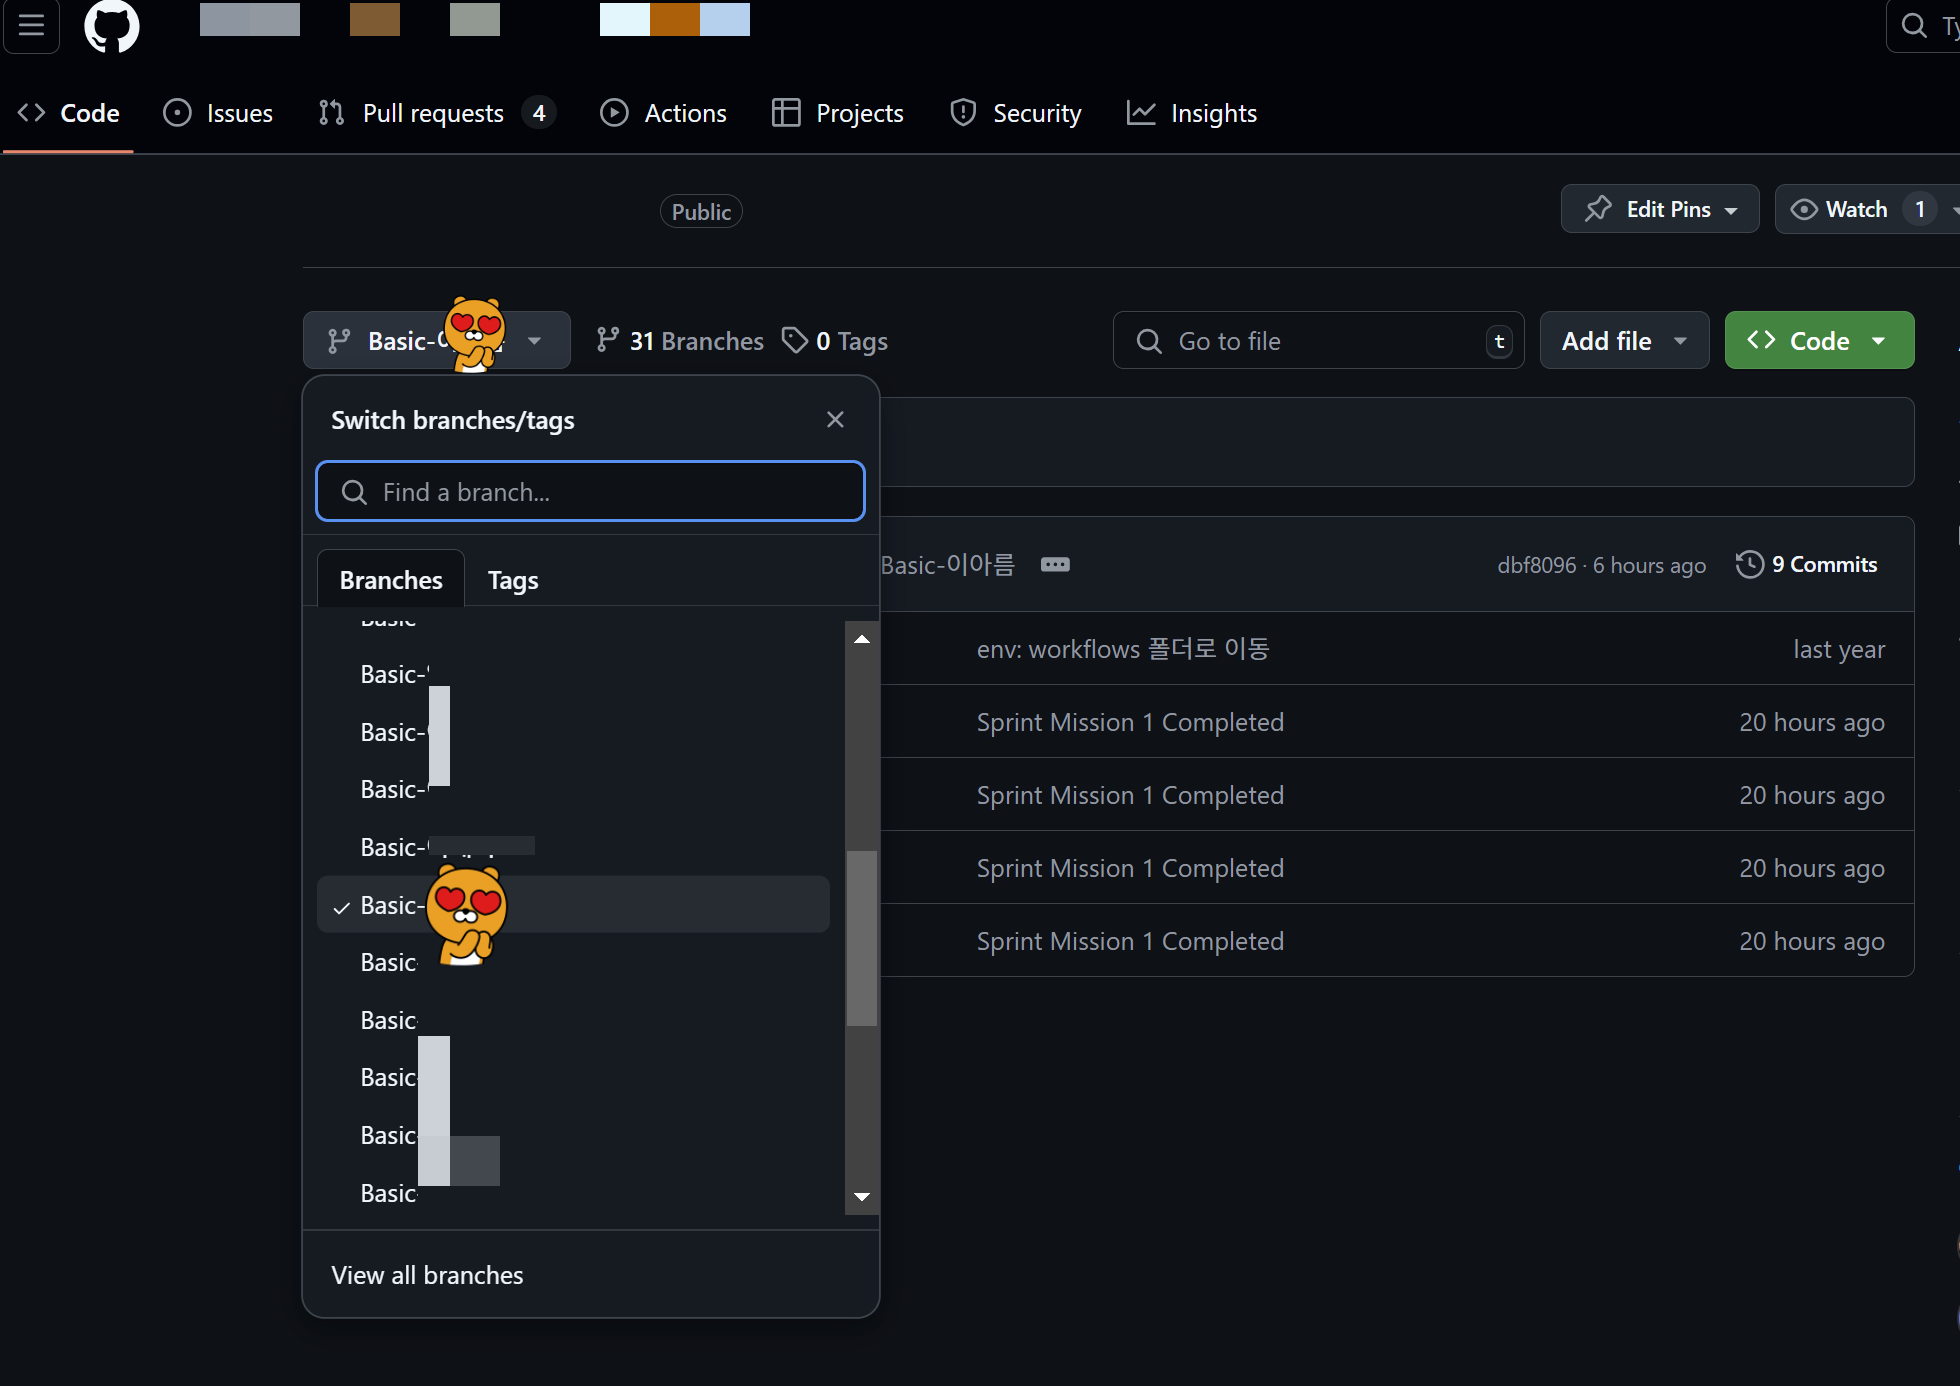
Task: Open commit 'env: workflows 폴더로 이동'
Action: tap(1123, 649)
